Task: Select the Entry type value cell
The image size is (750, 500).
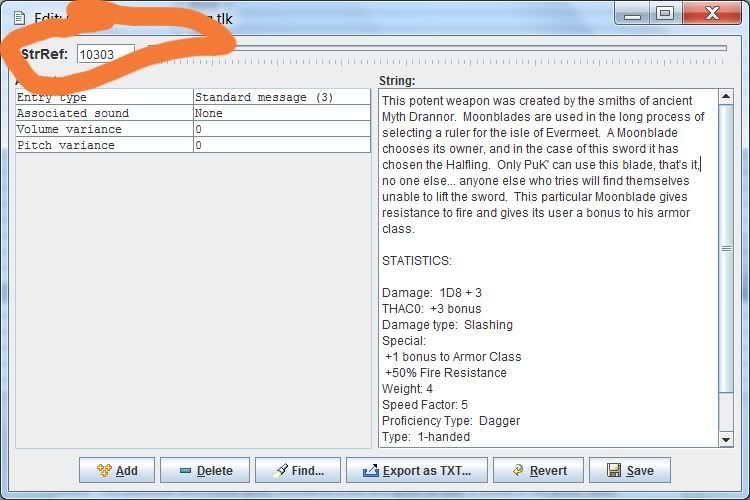Action: click(x=281, y=98)
